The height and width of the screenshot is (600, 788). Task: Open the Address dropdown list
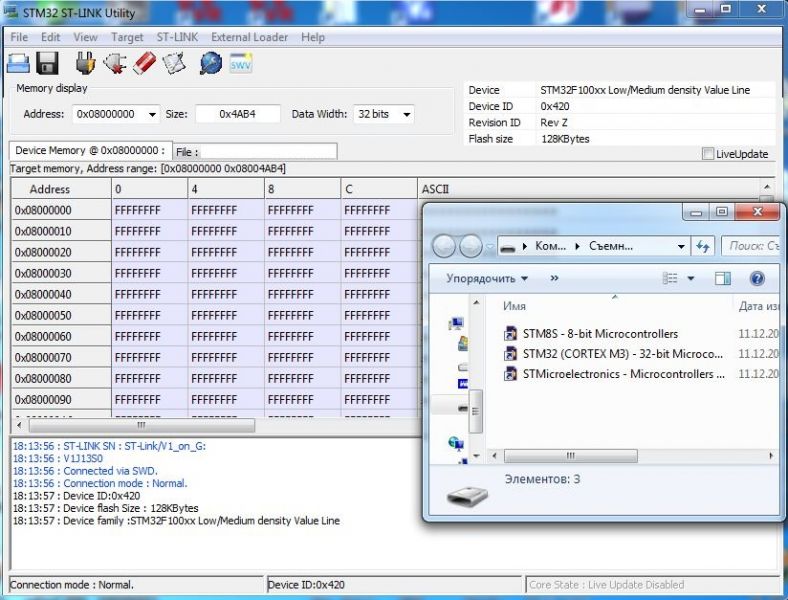coord(152,115)
